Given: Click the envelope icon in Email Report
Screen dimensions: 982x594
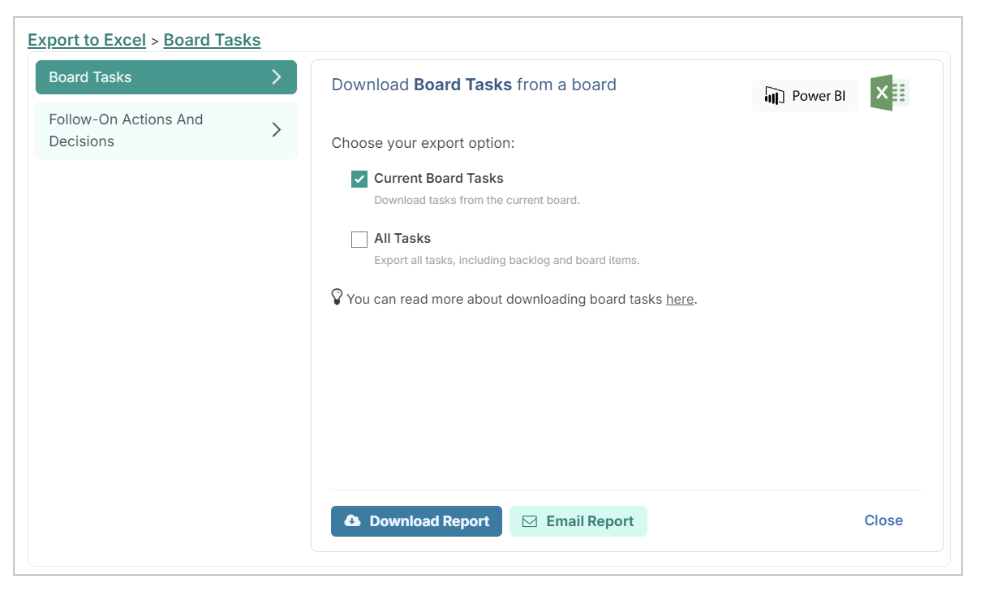Looking at the screenshot, I should (x=530, y=521).
